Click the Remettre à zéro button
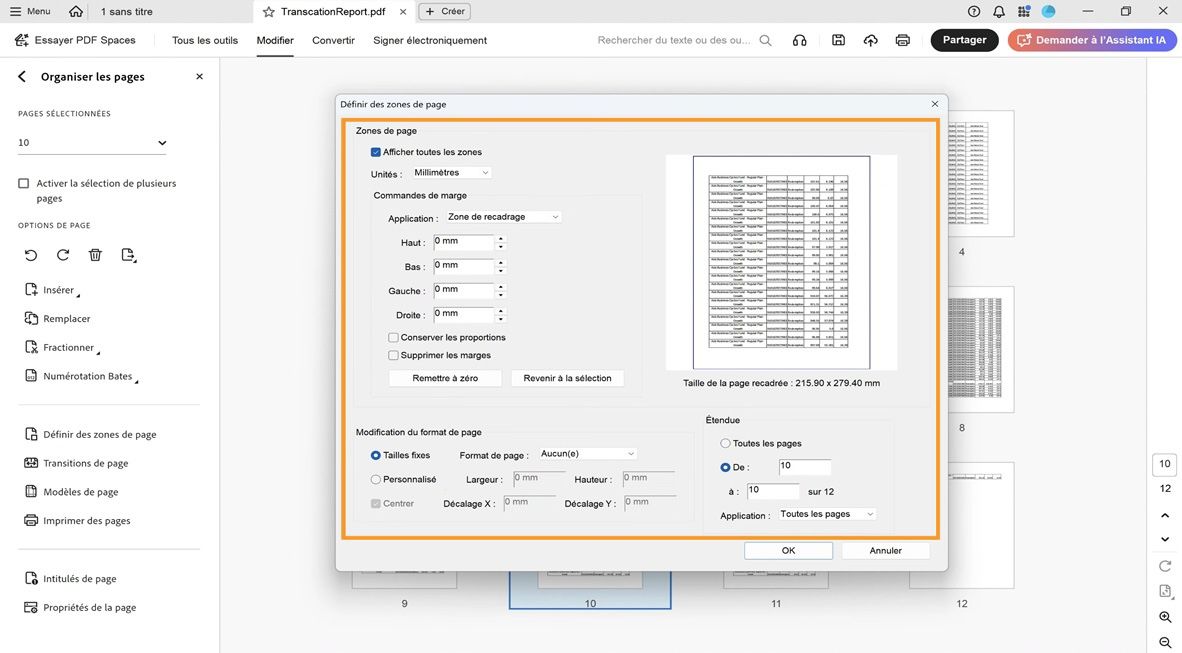The image size is (1182, 653). coord(446,379)
